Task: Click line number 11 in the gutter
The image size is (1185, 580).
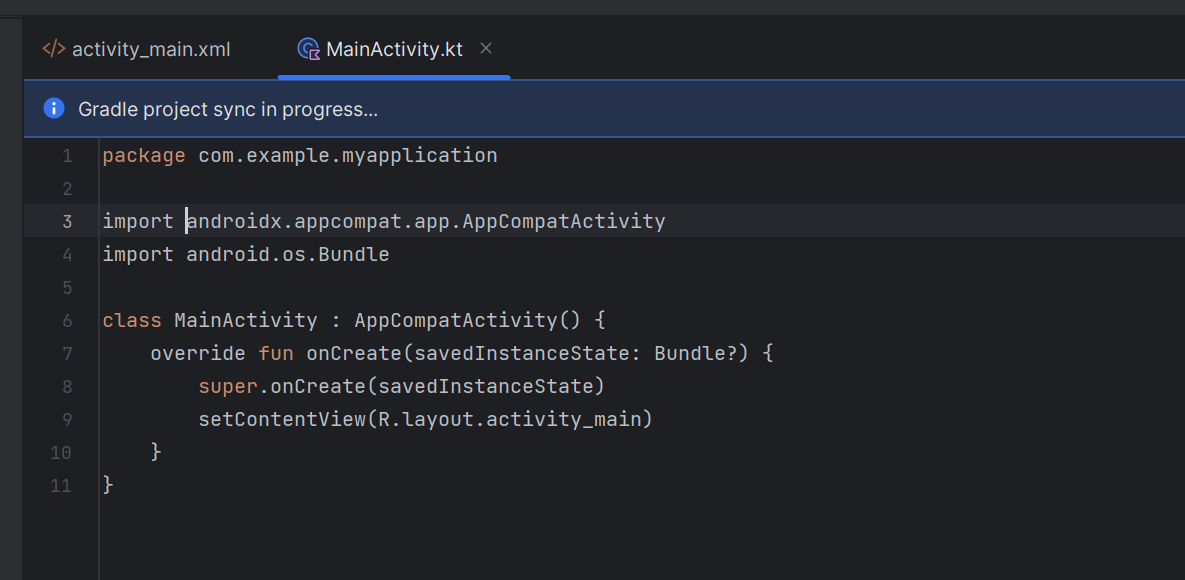Action: [62, 486]
